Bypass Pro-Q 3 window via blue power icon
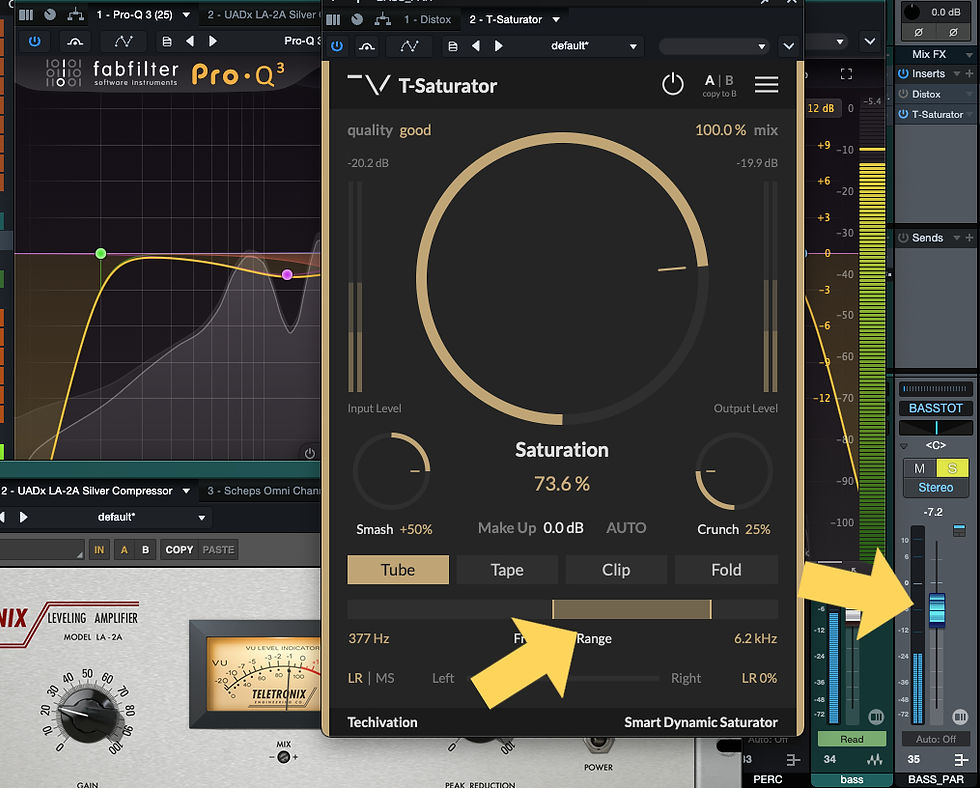 tap(34, 41)
